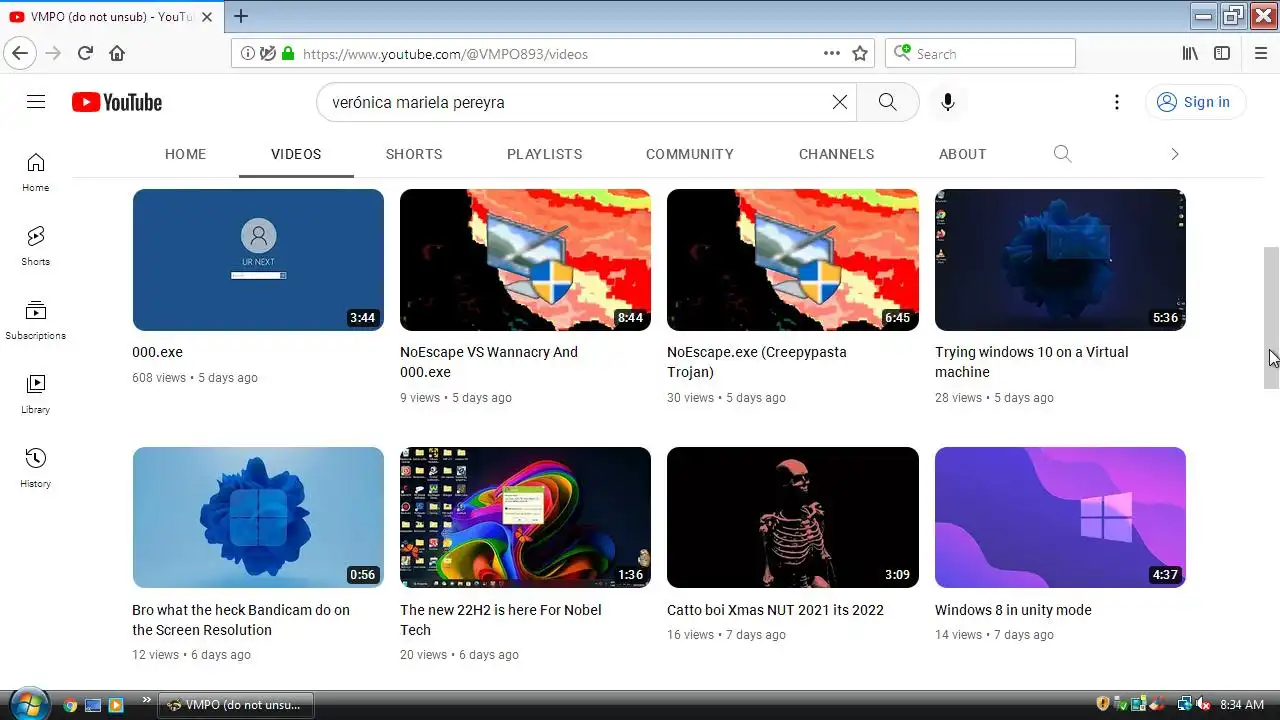Search within the channel using the magnifier icon
Viewport: 1280px width, 720px height.
point(1062,154)
